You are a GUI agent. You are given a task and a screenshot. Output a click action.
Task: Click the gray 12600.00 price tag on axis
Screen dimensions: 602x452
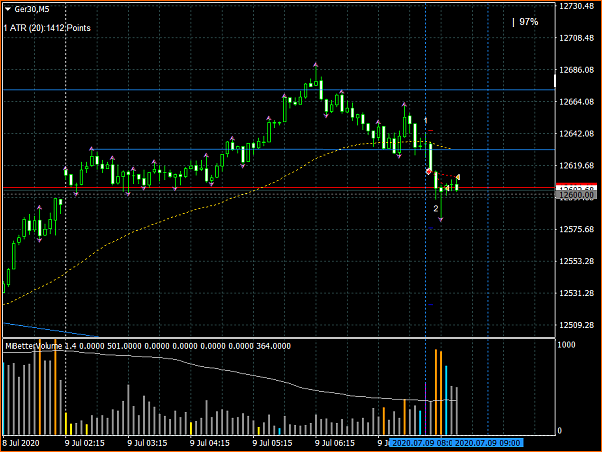click(x=577, y=195)
